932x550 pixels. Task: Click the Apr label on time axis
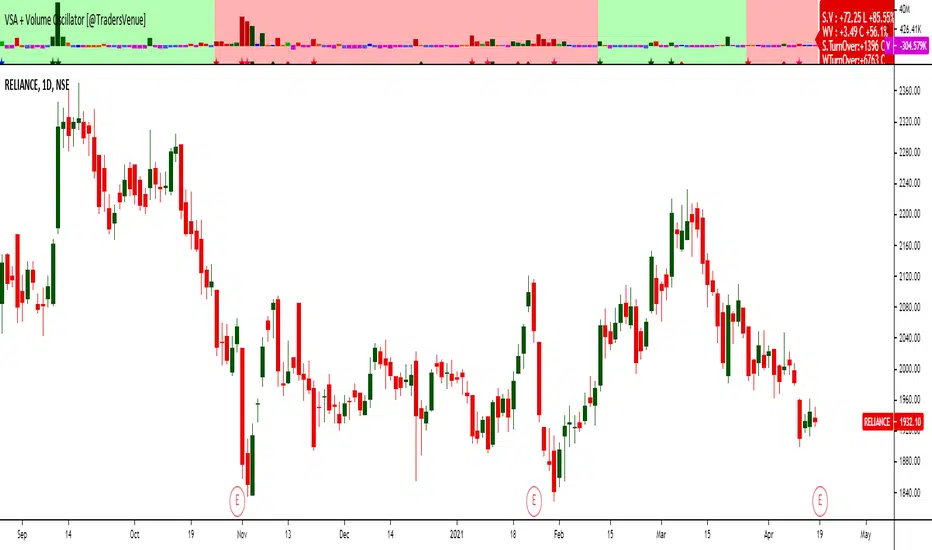(x=769, y=535)
